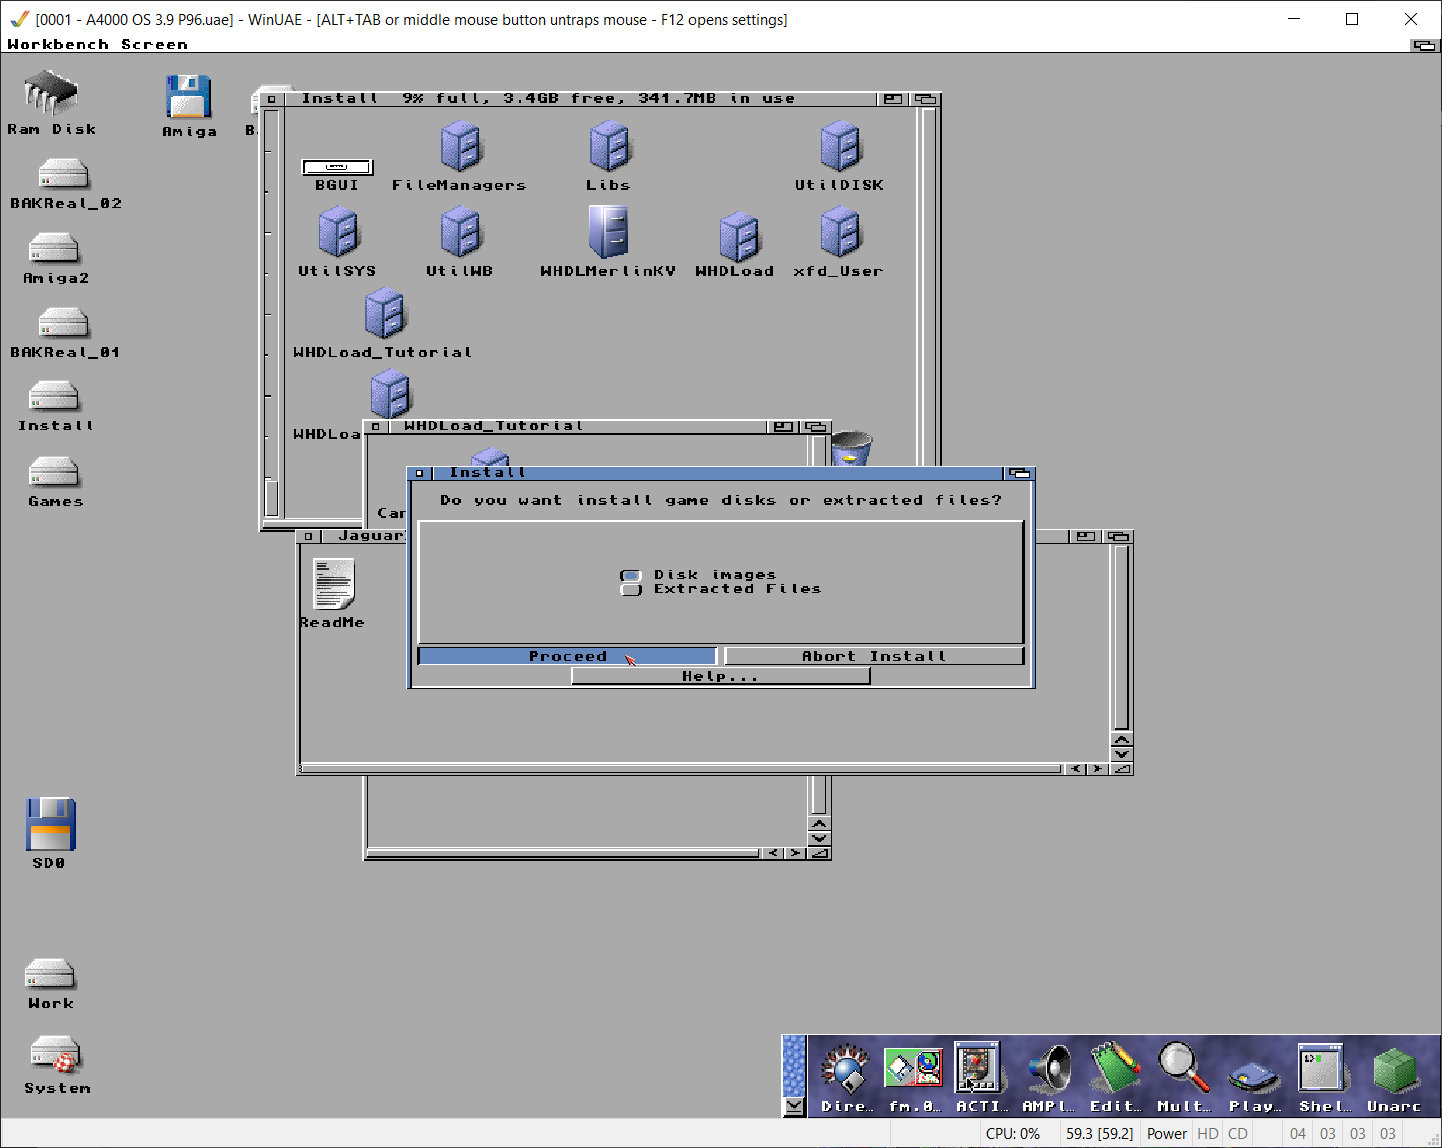This screenshot has height=1148, width=1442.
Task: Click the Jaguar window close gadget
Action: (x=309, y=537)
